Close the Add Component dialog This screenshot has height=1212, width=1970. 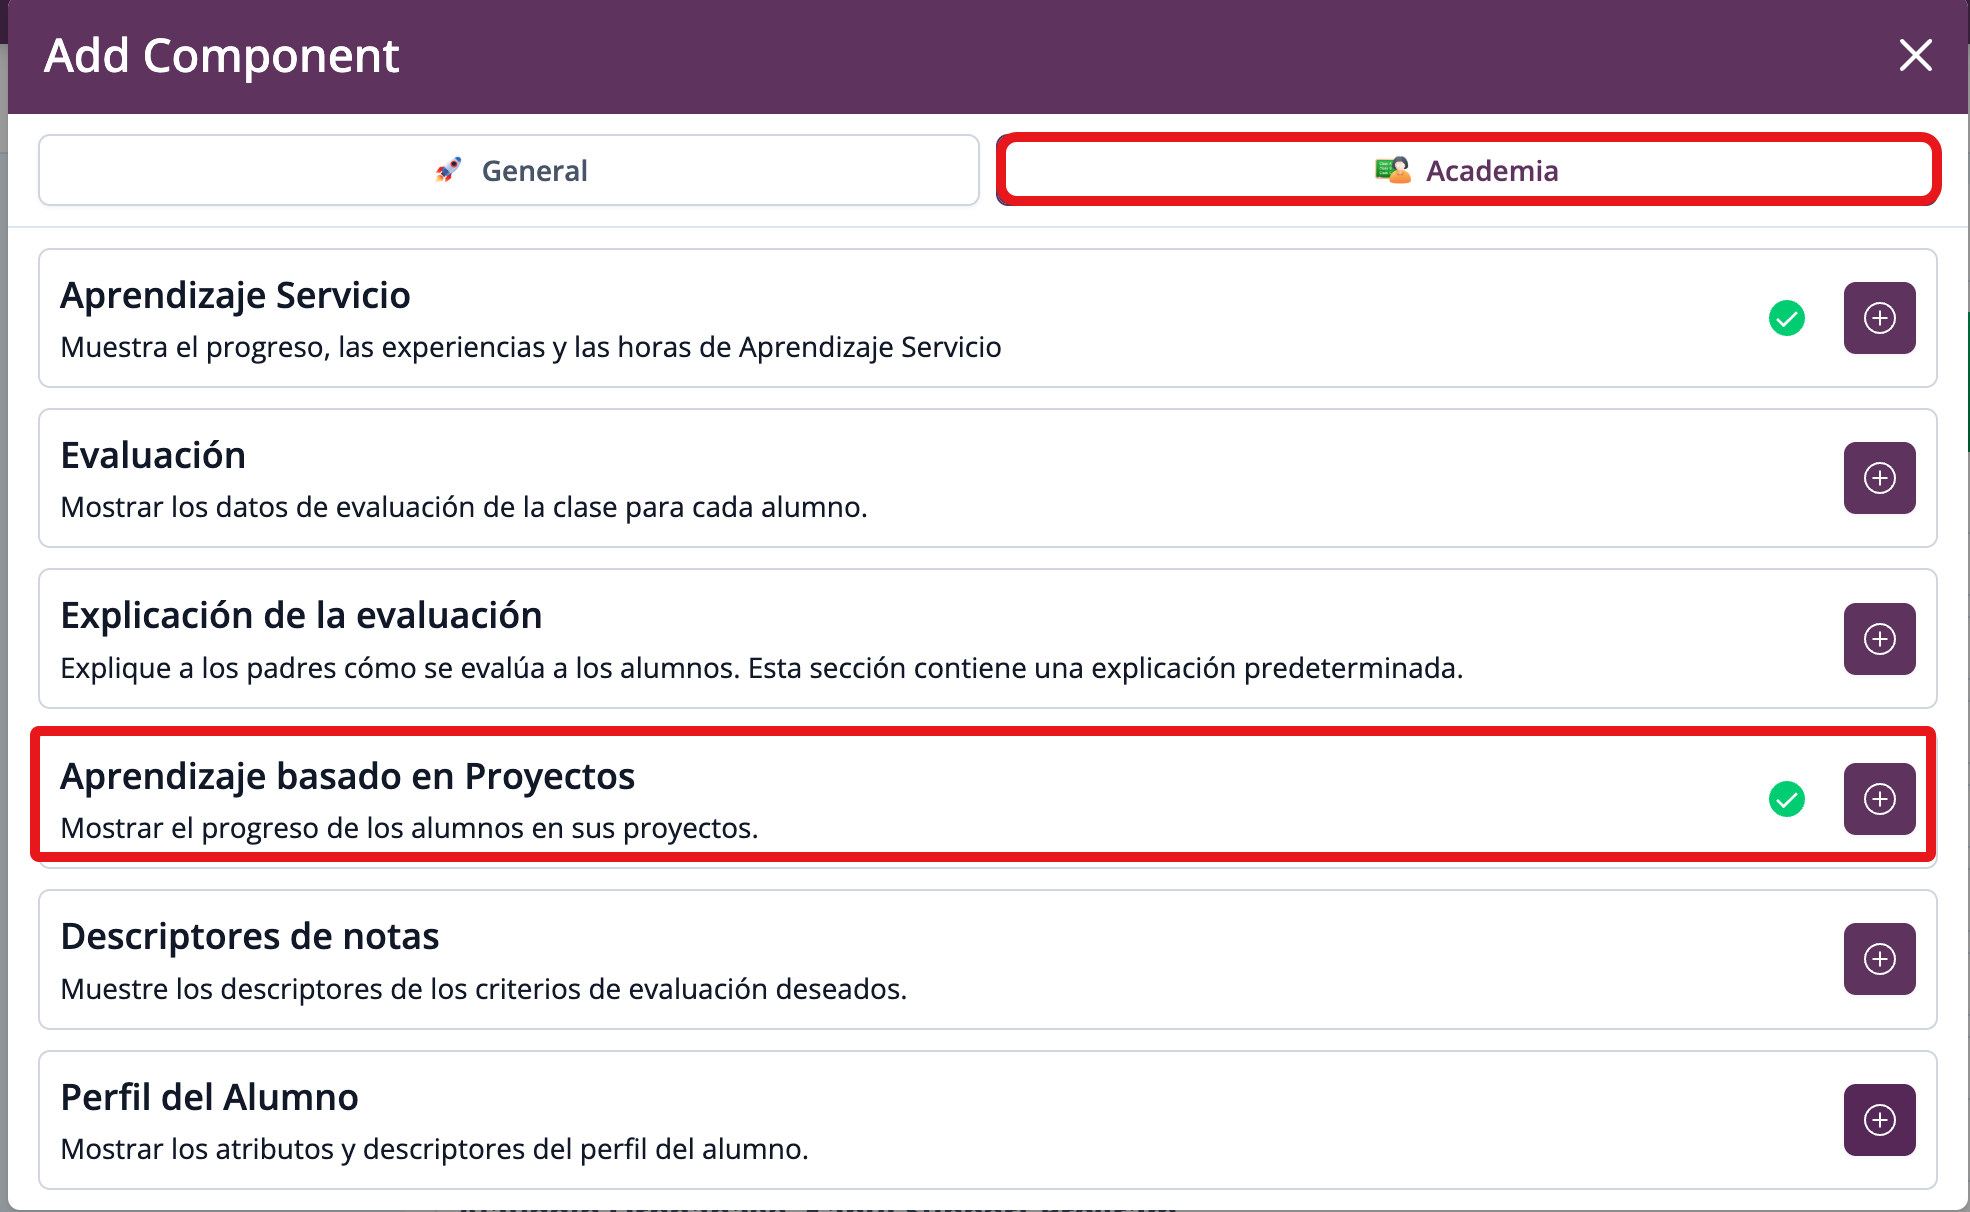point(1915,55)
